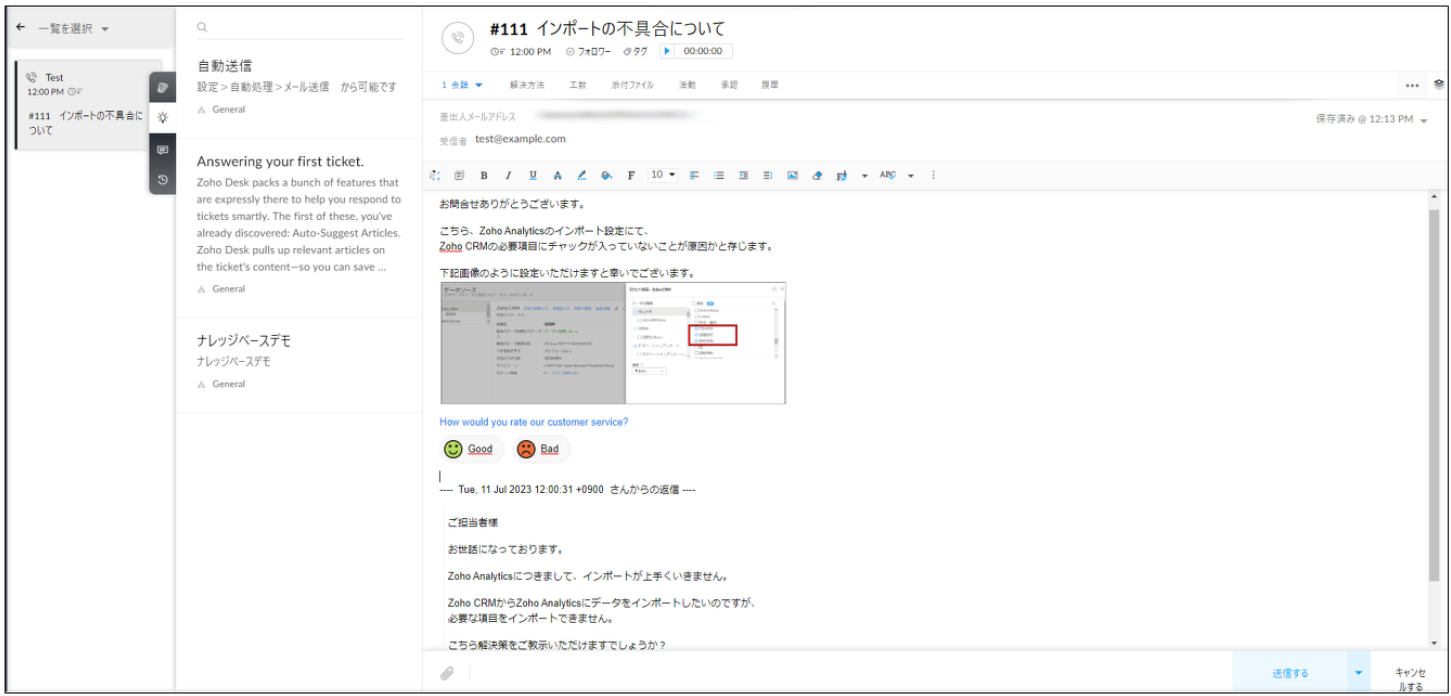
Task: Click the eraser clear-formatting icon
Action: click(817, 175)
